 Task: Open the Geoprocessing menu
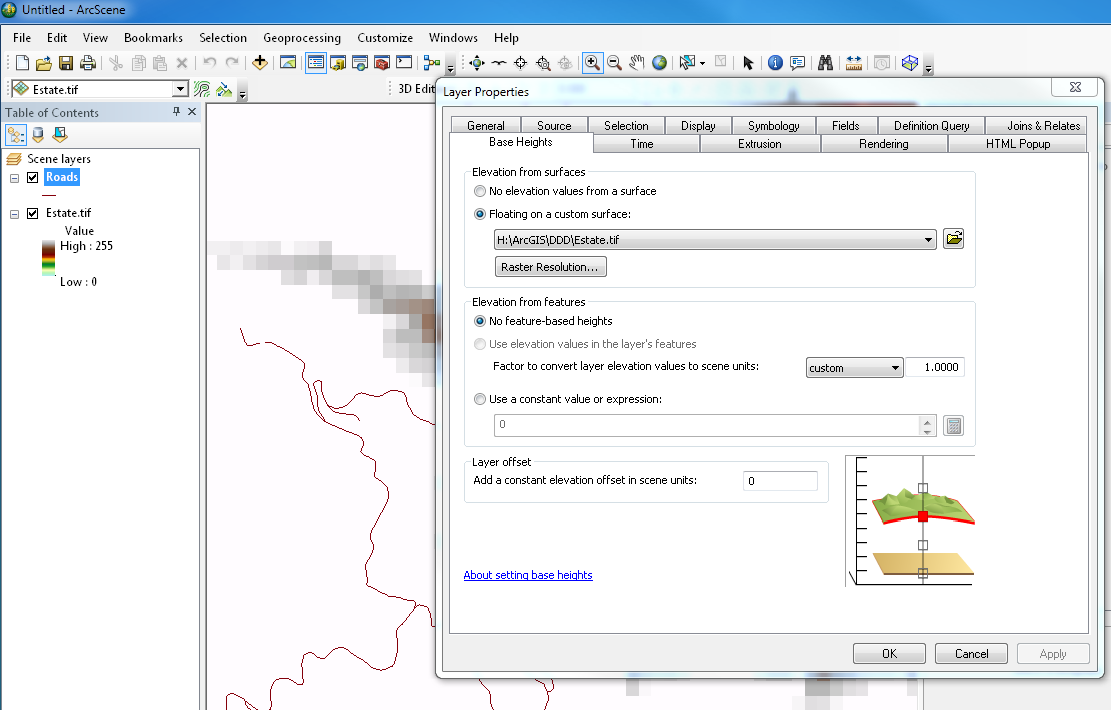click(x=302, y=38)
